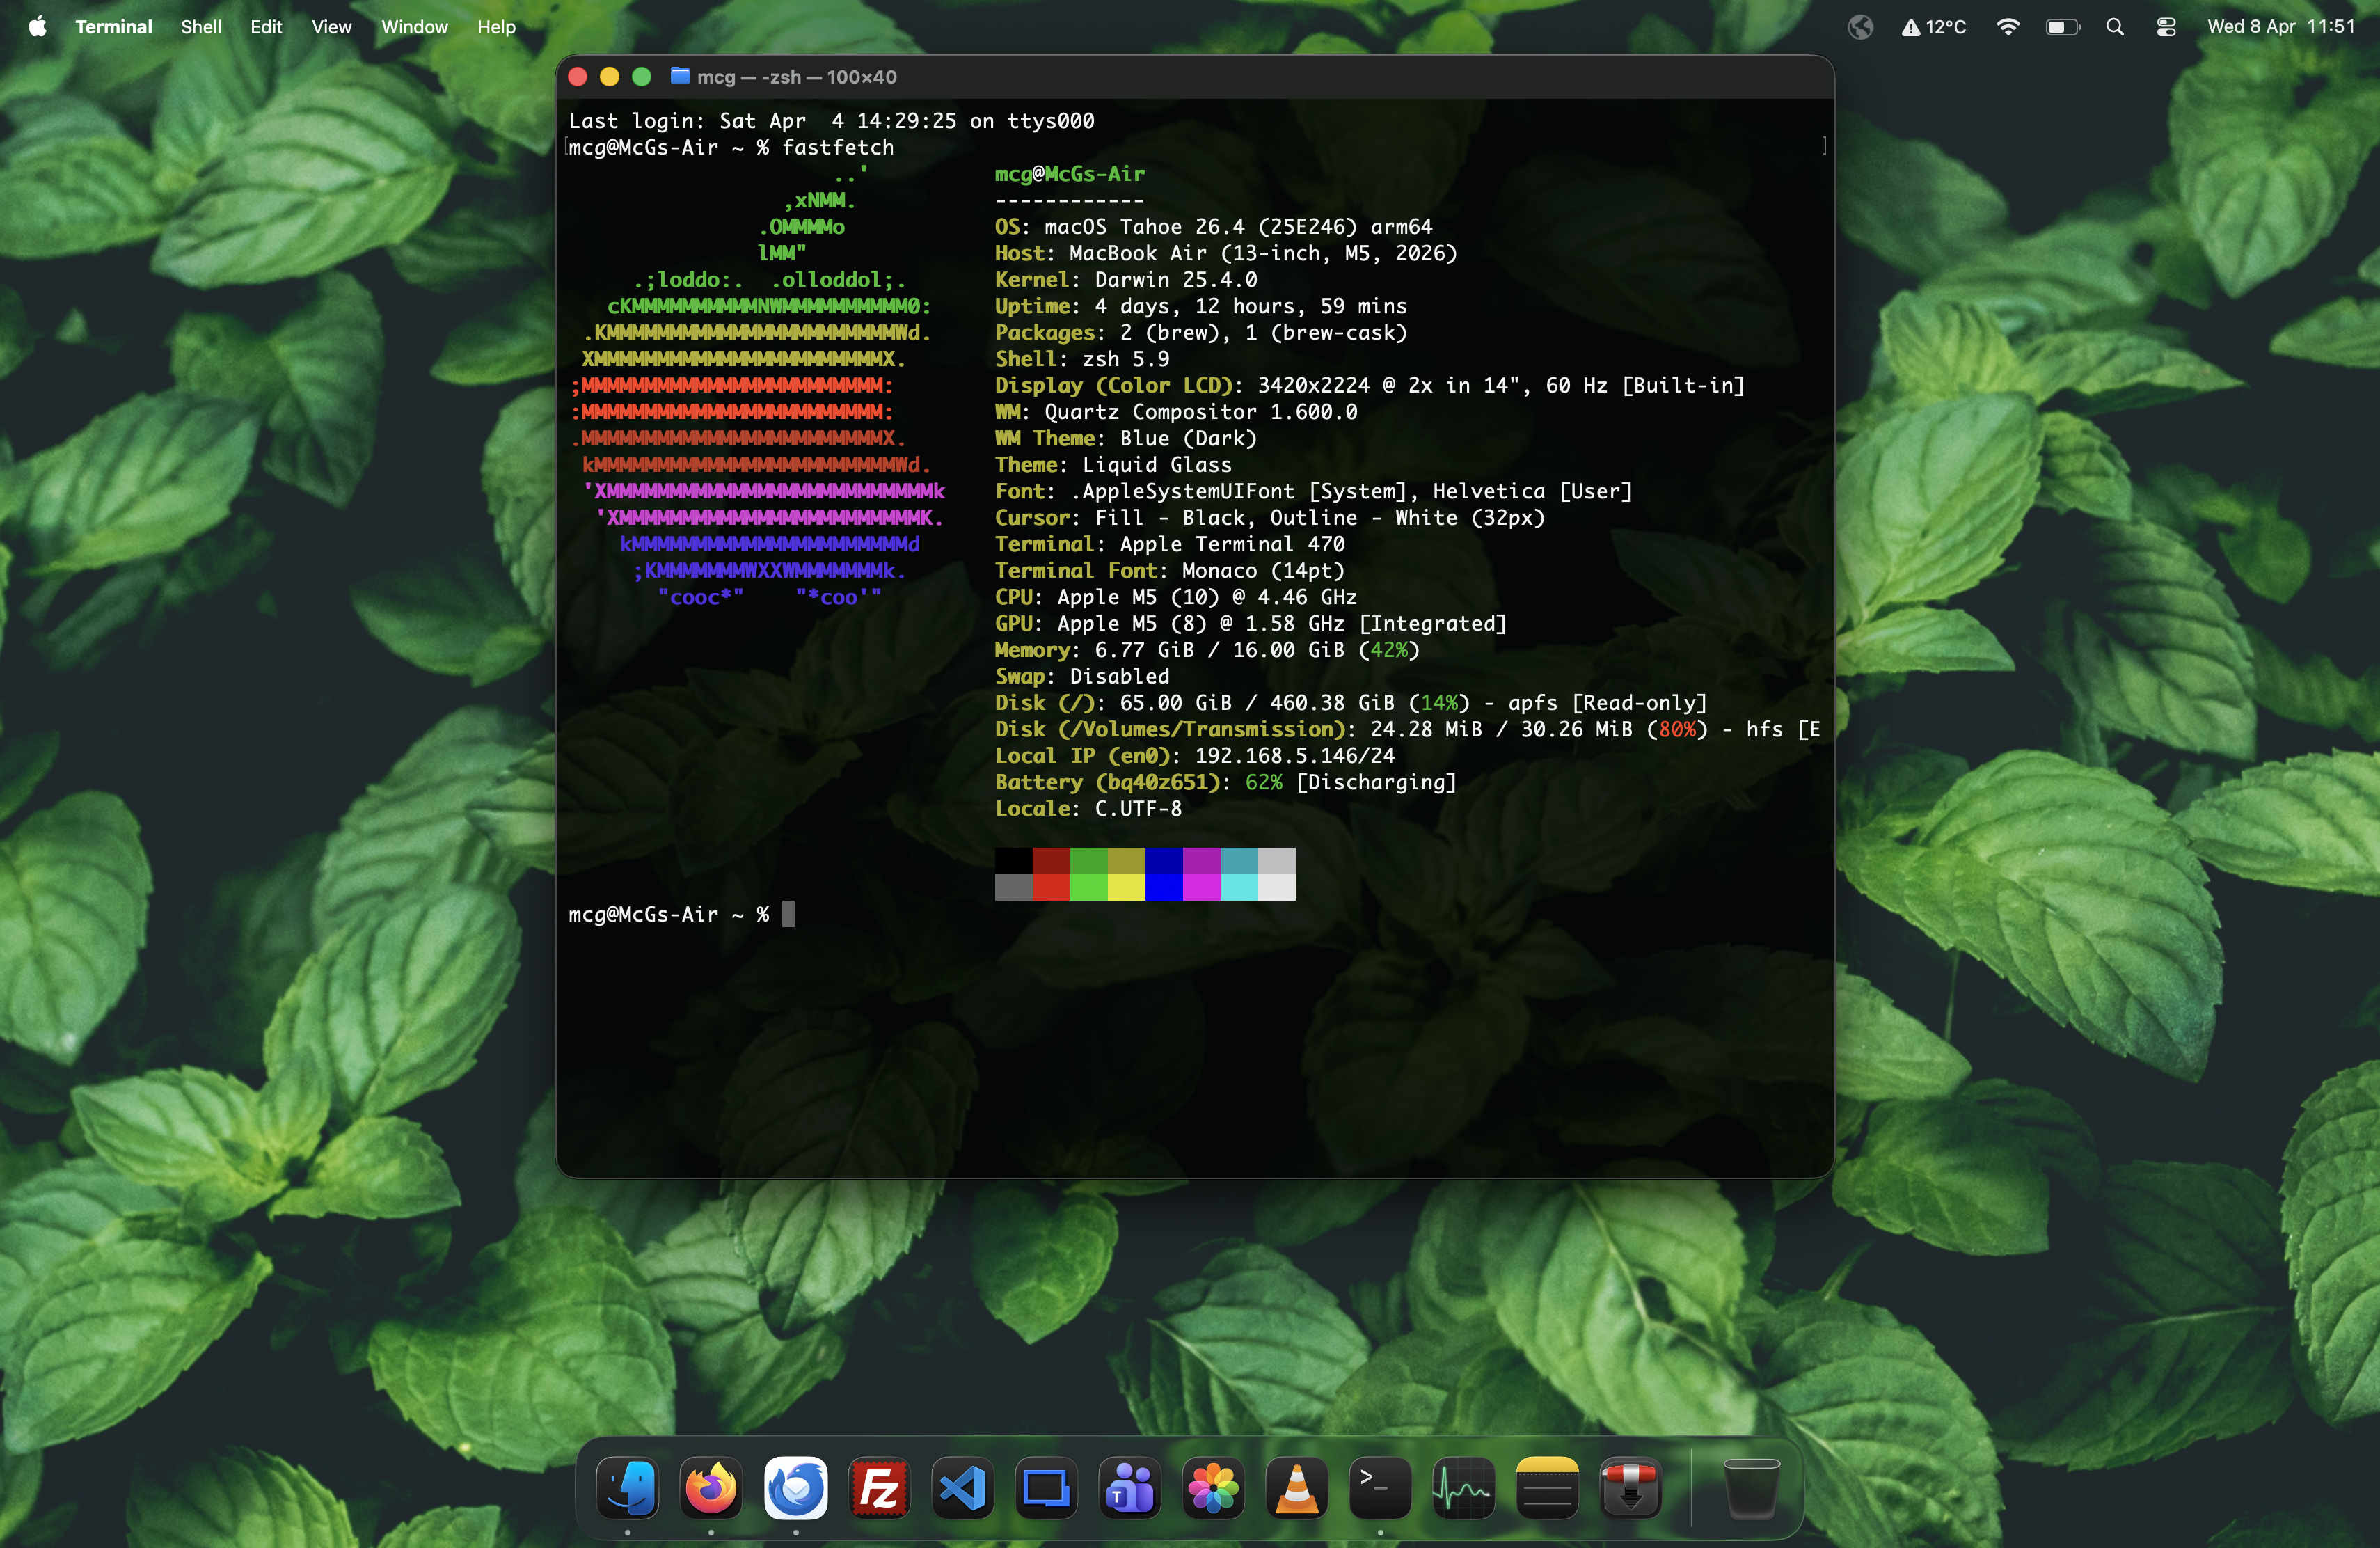Click the date and time clock
This screenshot has width=2380, height=1548.
pos(2281,27)
